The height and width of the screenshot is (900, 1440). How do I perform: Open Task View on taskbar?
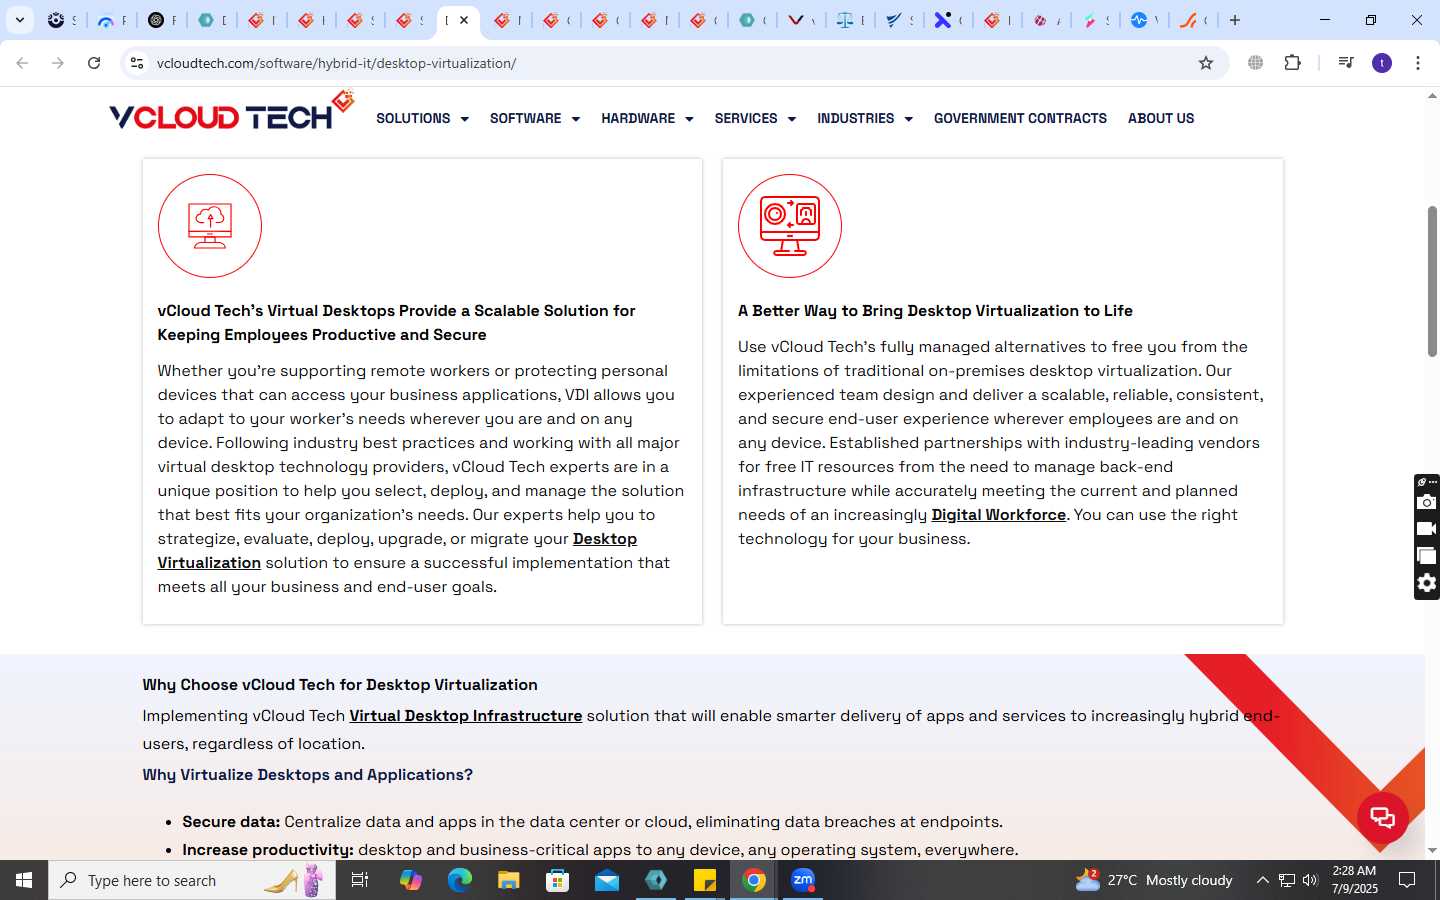[360, 880]
